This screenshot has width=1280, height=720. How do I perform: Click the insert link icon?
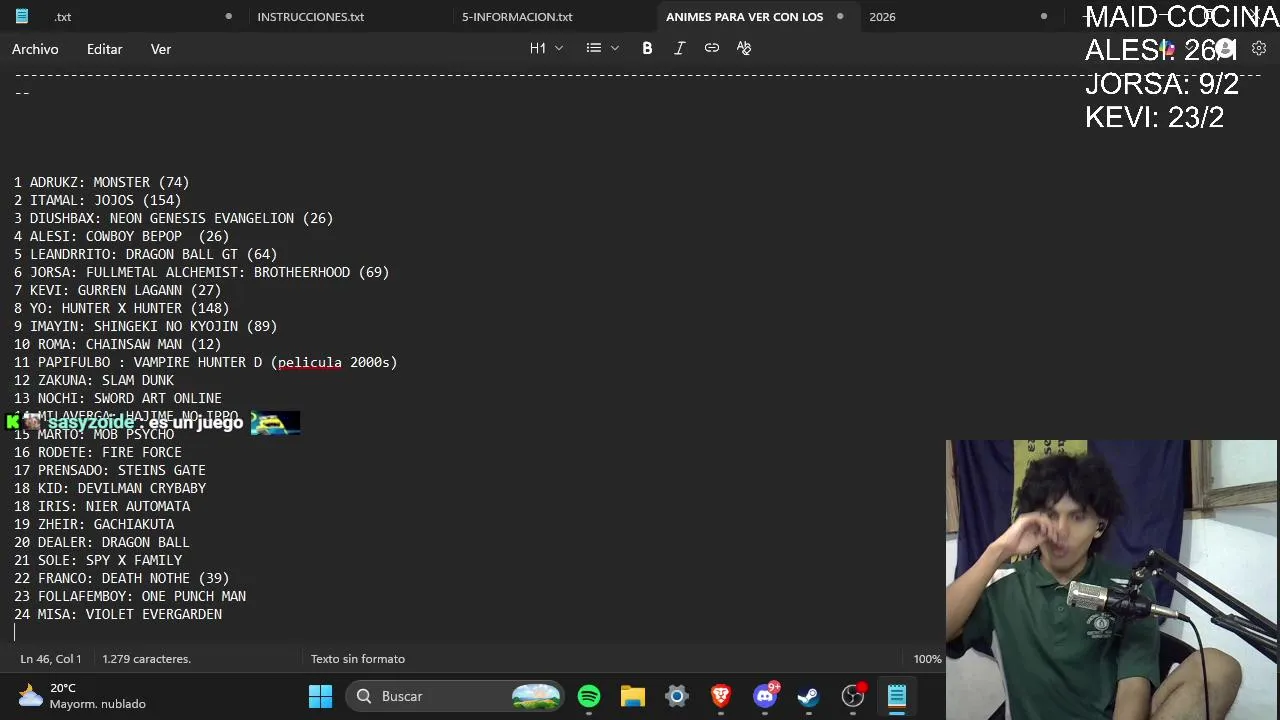712,48
